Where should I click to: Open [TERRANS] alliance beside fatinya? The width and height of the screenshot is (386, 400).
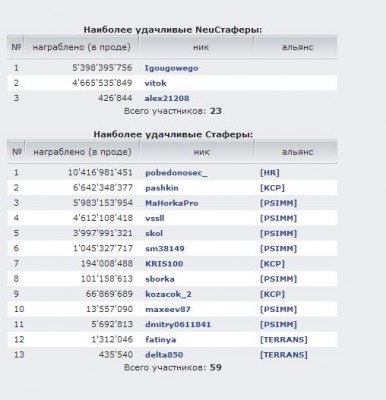point(283,340)
